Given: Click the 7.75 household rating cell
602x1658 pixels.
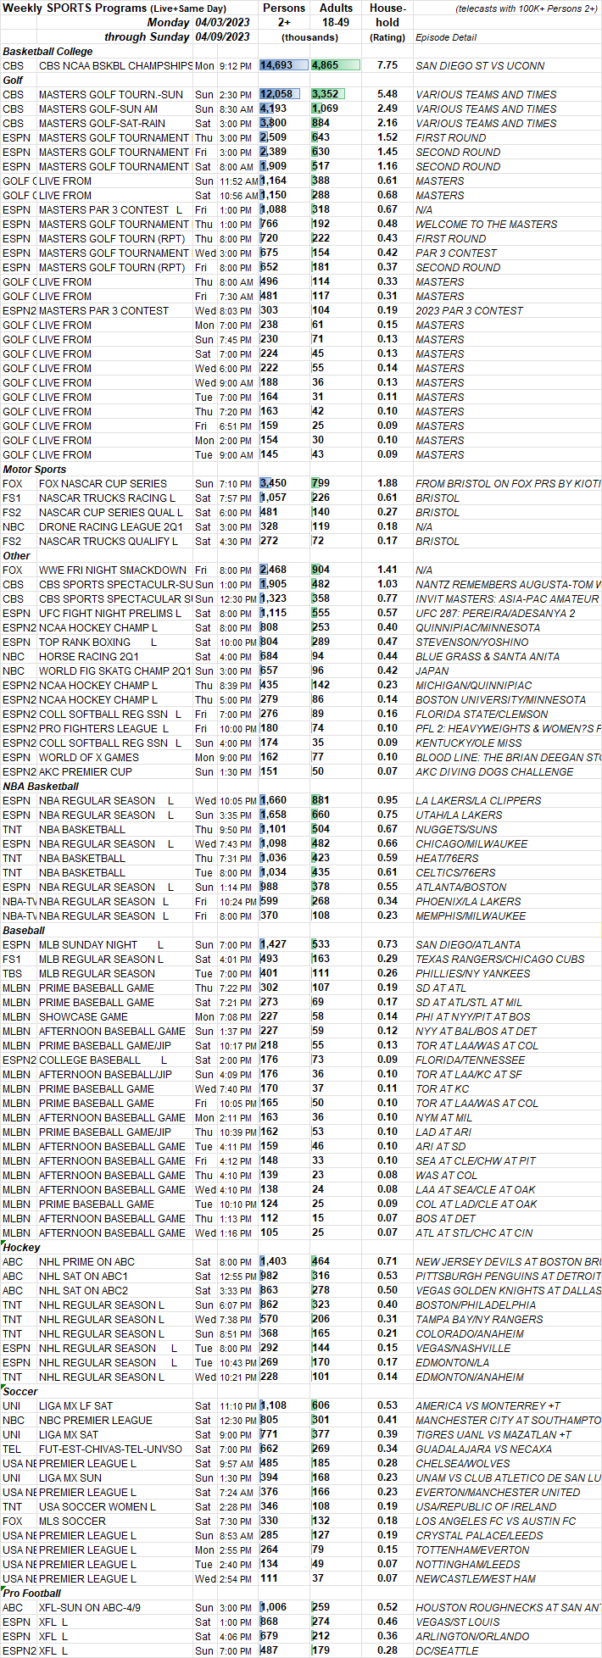Looking at the screenshot, I should (x=387, y=66).
